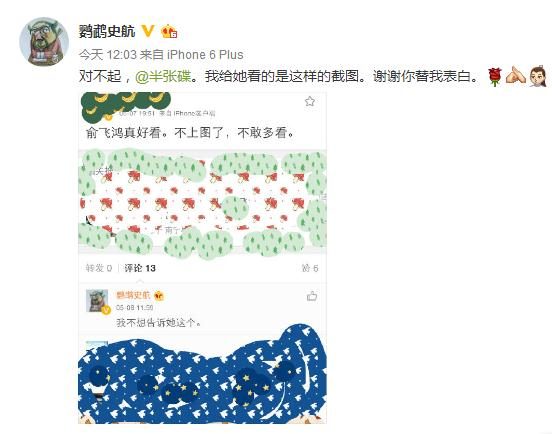
Task: Click the rose emoji in the post
Action: pyautogui.click(x=495, y=77)
